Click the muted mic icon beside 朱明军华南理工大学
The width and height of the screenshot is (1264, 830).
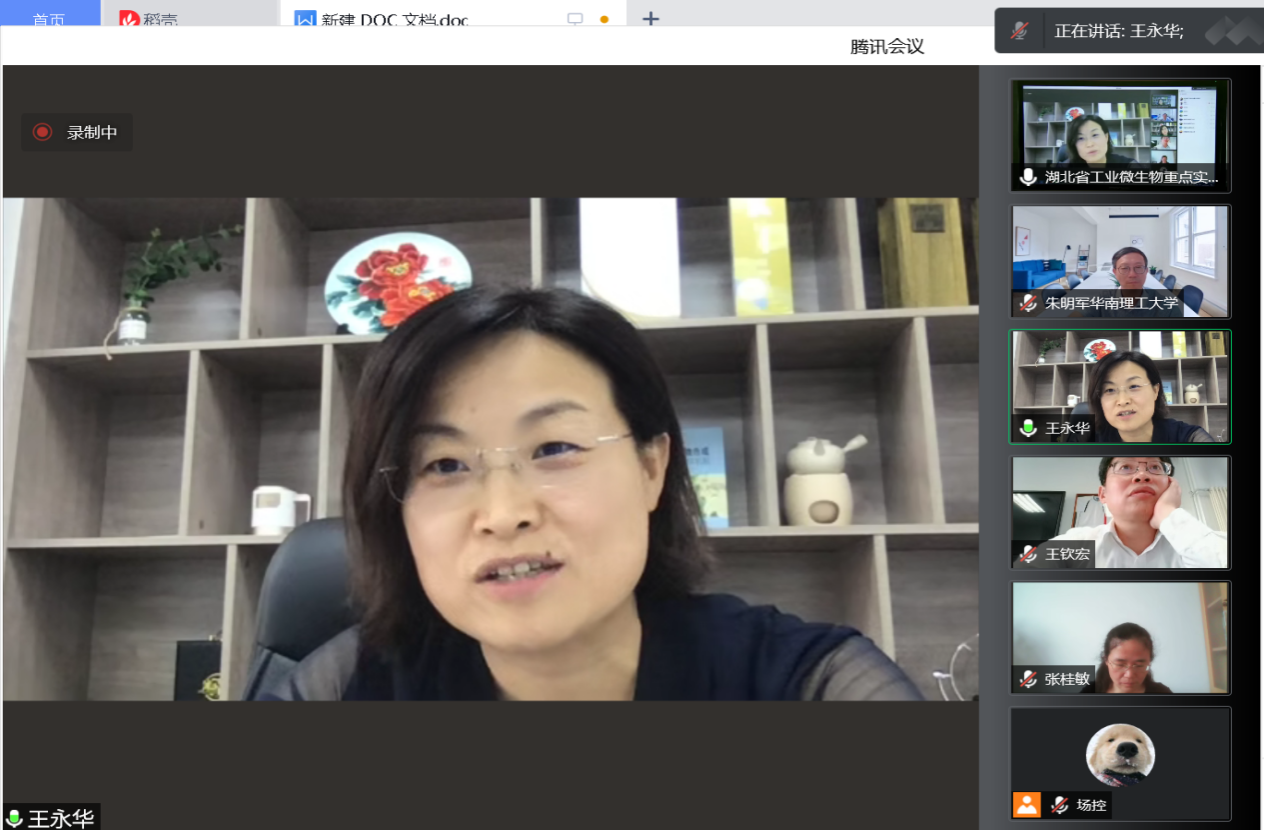pyautogui.click(x=1028, y=303)
